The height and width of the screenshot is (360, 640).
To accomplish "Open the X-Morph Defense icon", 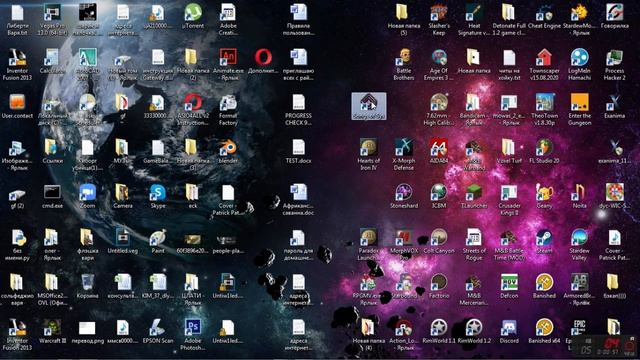I will coord(404,154).
